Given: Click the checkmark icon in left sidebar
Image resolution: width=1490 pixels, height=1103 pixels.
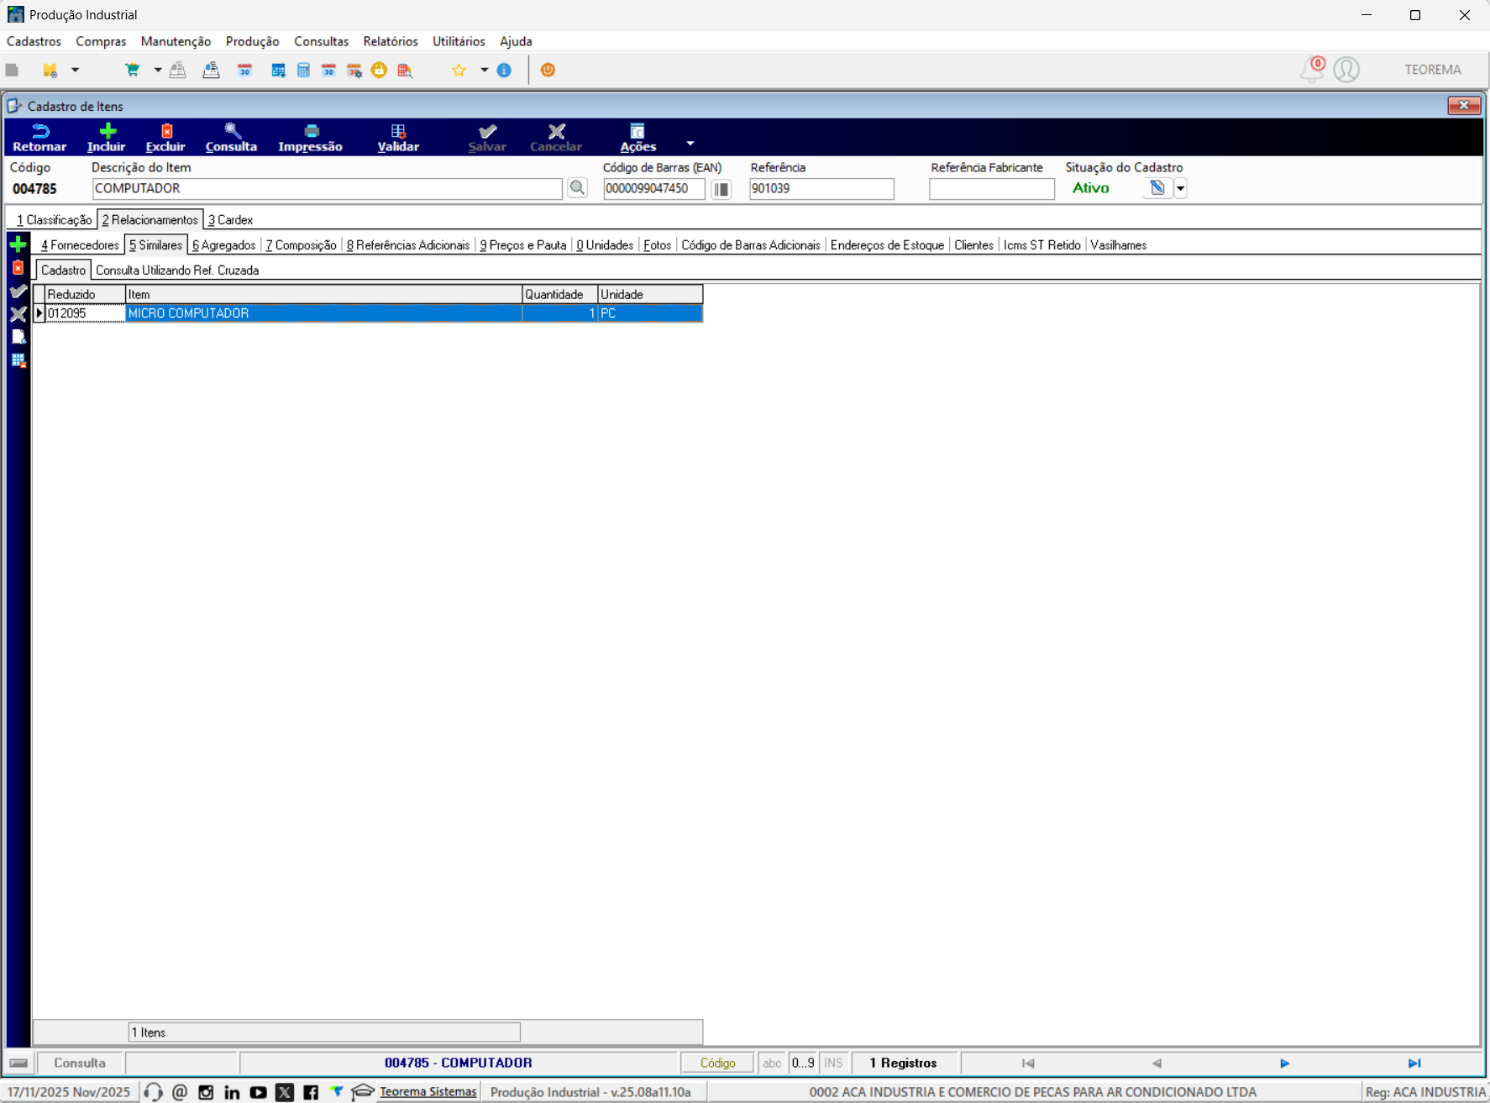Looking at the screenshot, I should tap(18, 291).
